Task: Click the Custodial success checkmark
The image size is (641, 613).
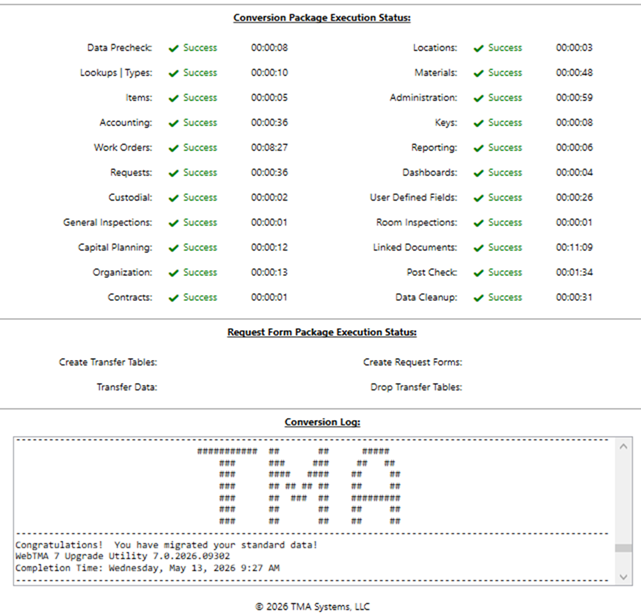Action: 174,198
